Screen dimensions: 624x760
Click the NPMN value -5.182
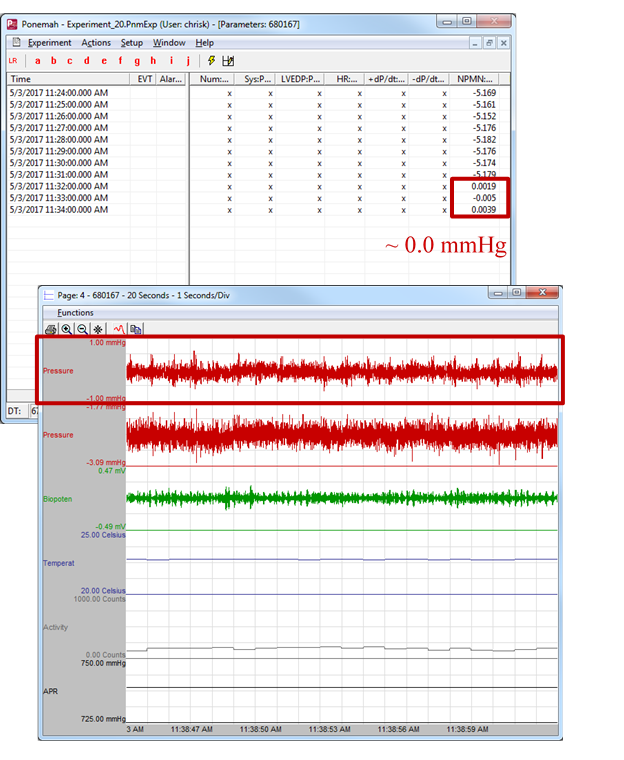coord(484,140)
